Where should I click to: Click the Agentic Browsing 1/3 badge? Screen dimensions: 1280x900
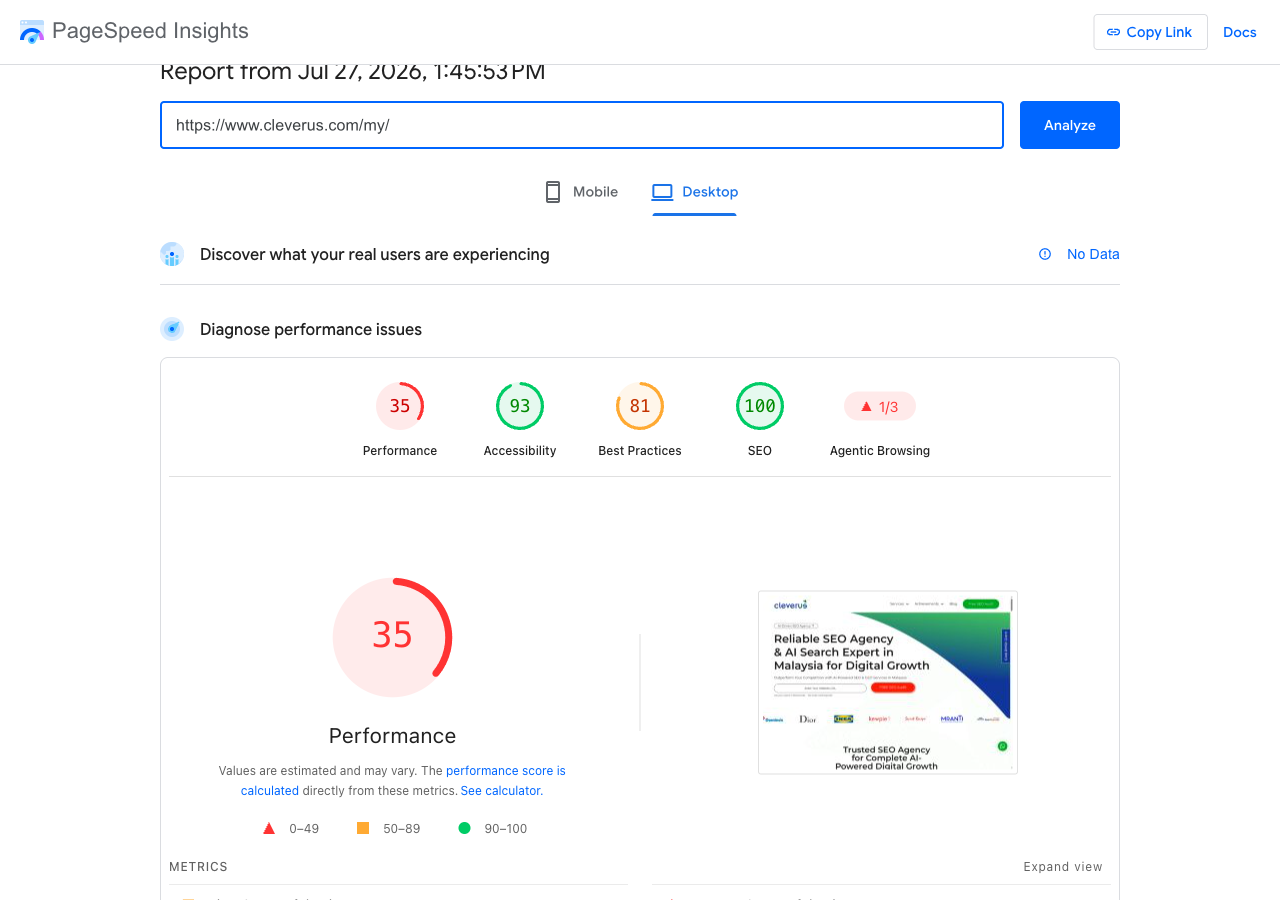880,406
